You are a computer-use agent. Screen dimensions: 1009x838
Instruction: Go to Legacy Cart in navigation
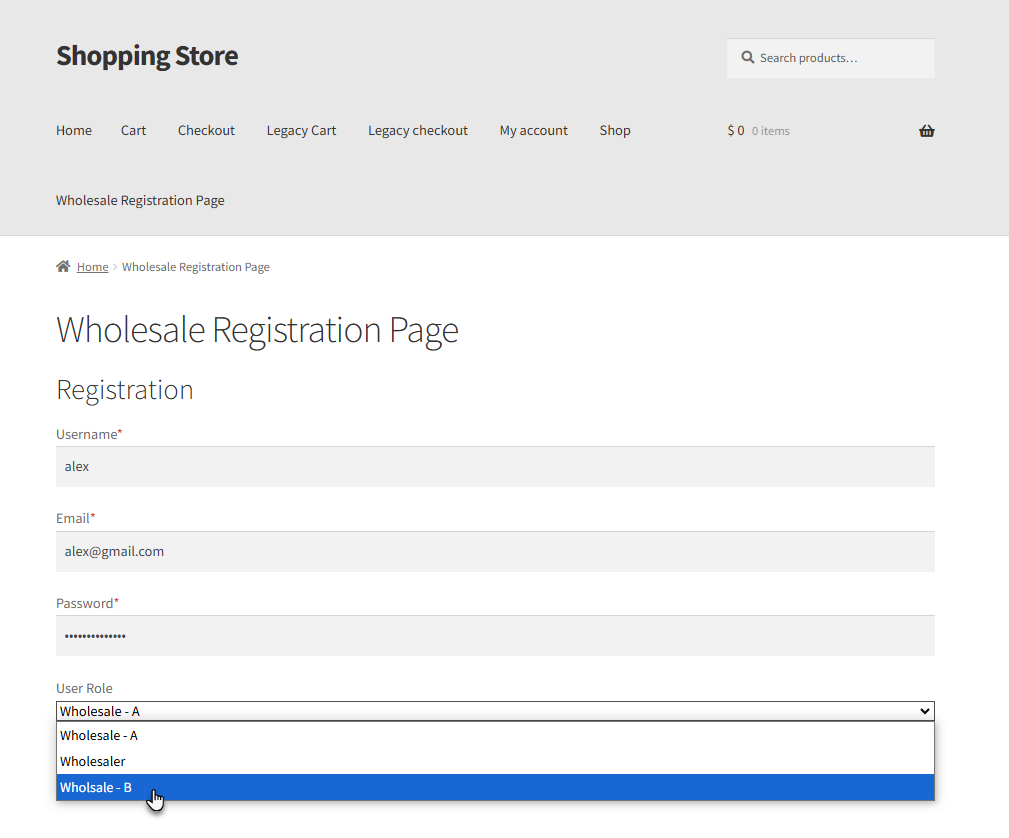click(301, 130)
